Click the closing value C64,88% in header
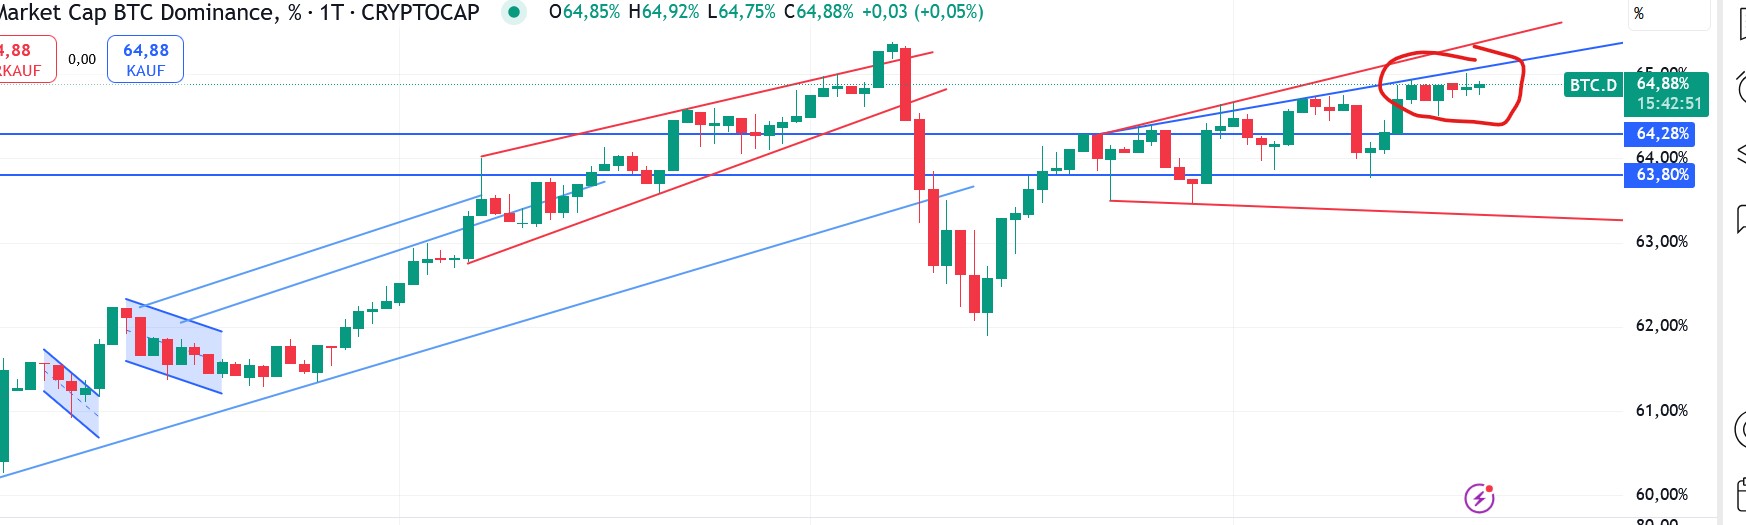 click(x=819, y=12)
